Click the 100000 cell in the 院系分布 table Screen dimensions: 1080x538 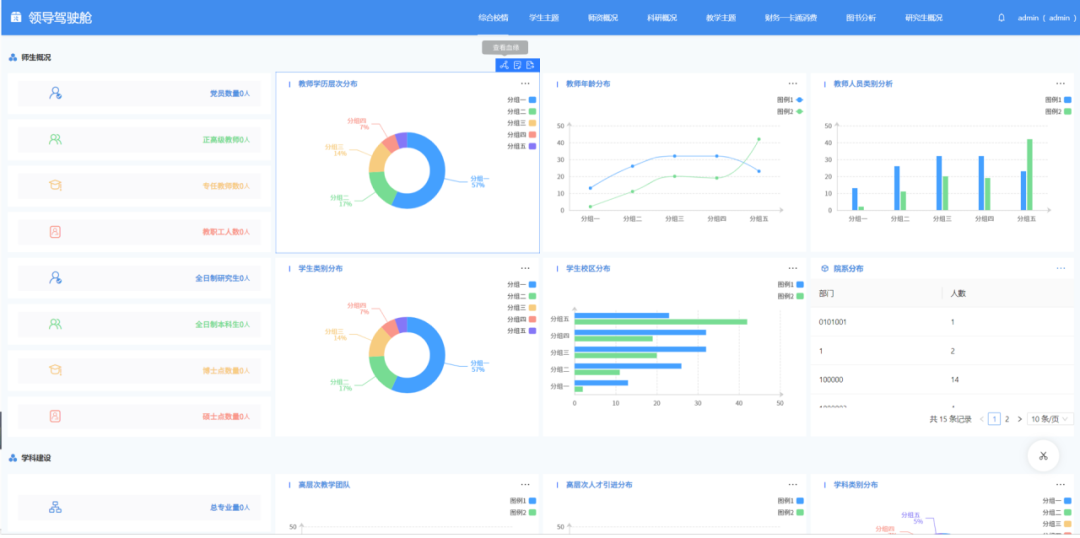(831, 380)
